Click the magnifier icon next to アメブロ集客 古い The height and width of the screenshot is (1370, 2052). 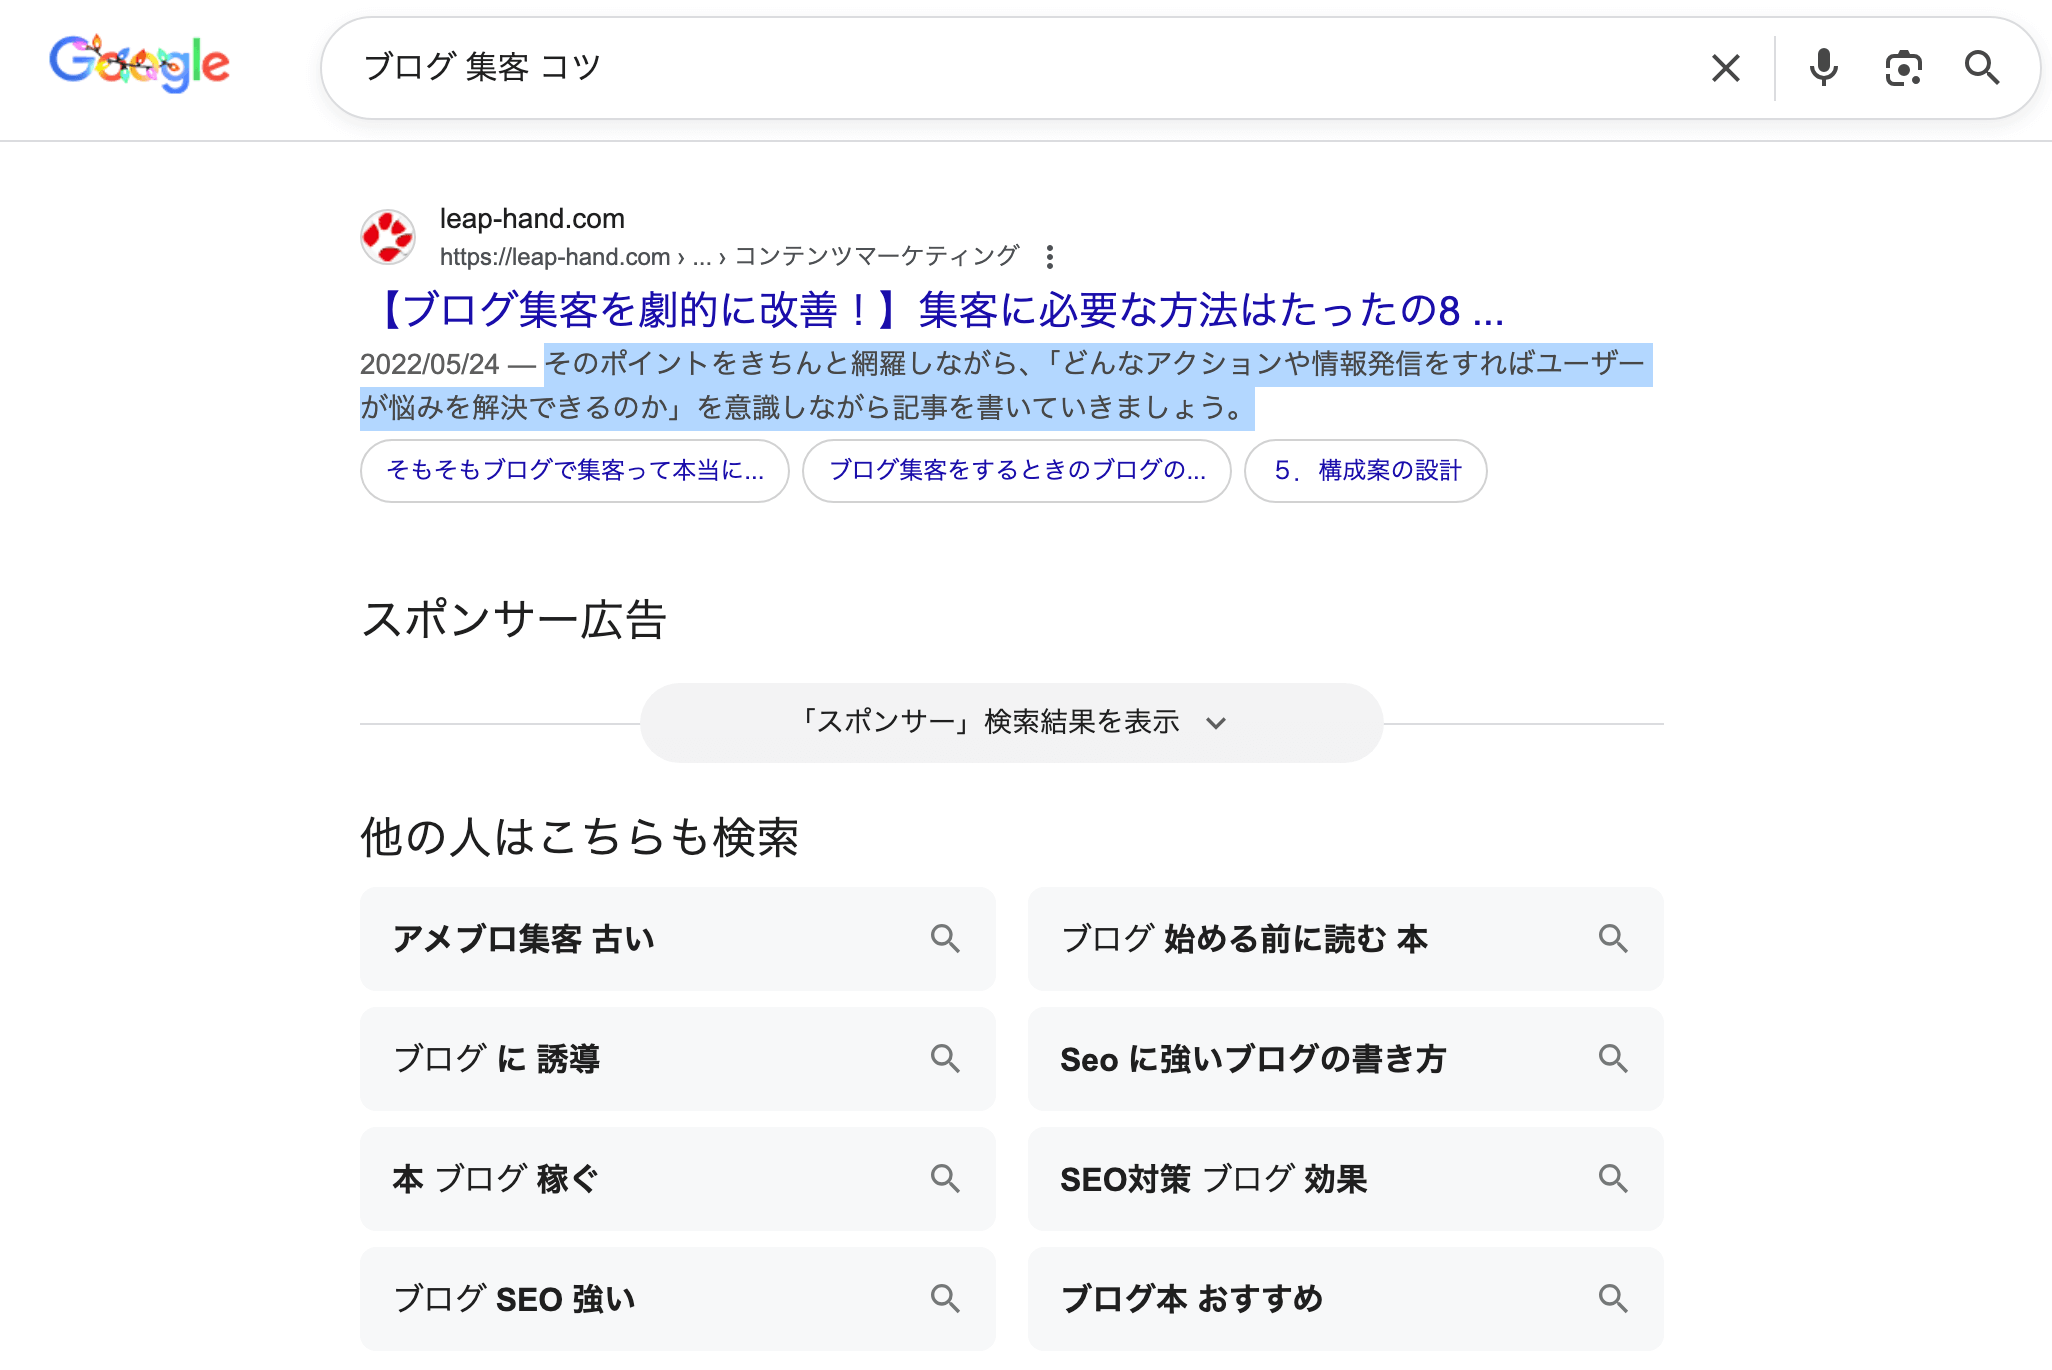(x=945, y=939)
